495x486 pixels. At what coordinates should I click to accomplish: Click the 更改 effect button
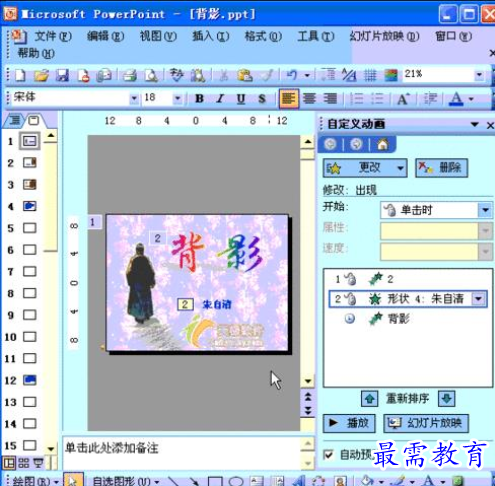click(x=365, y=168)
